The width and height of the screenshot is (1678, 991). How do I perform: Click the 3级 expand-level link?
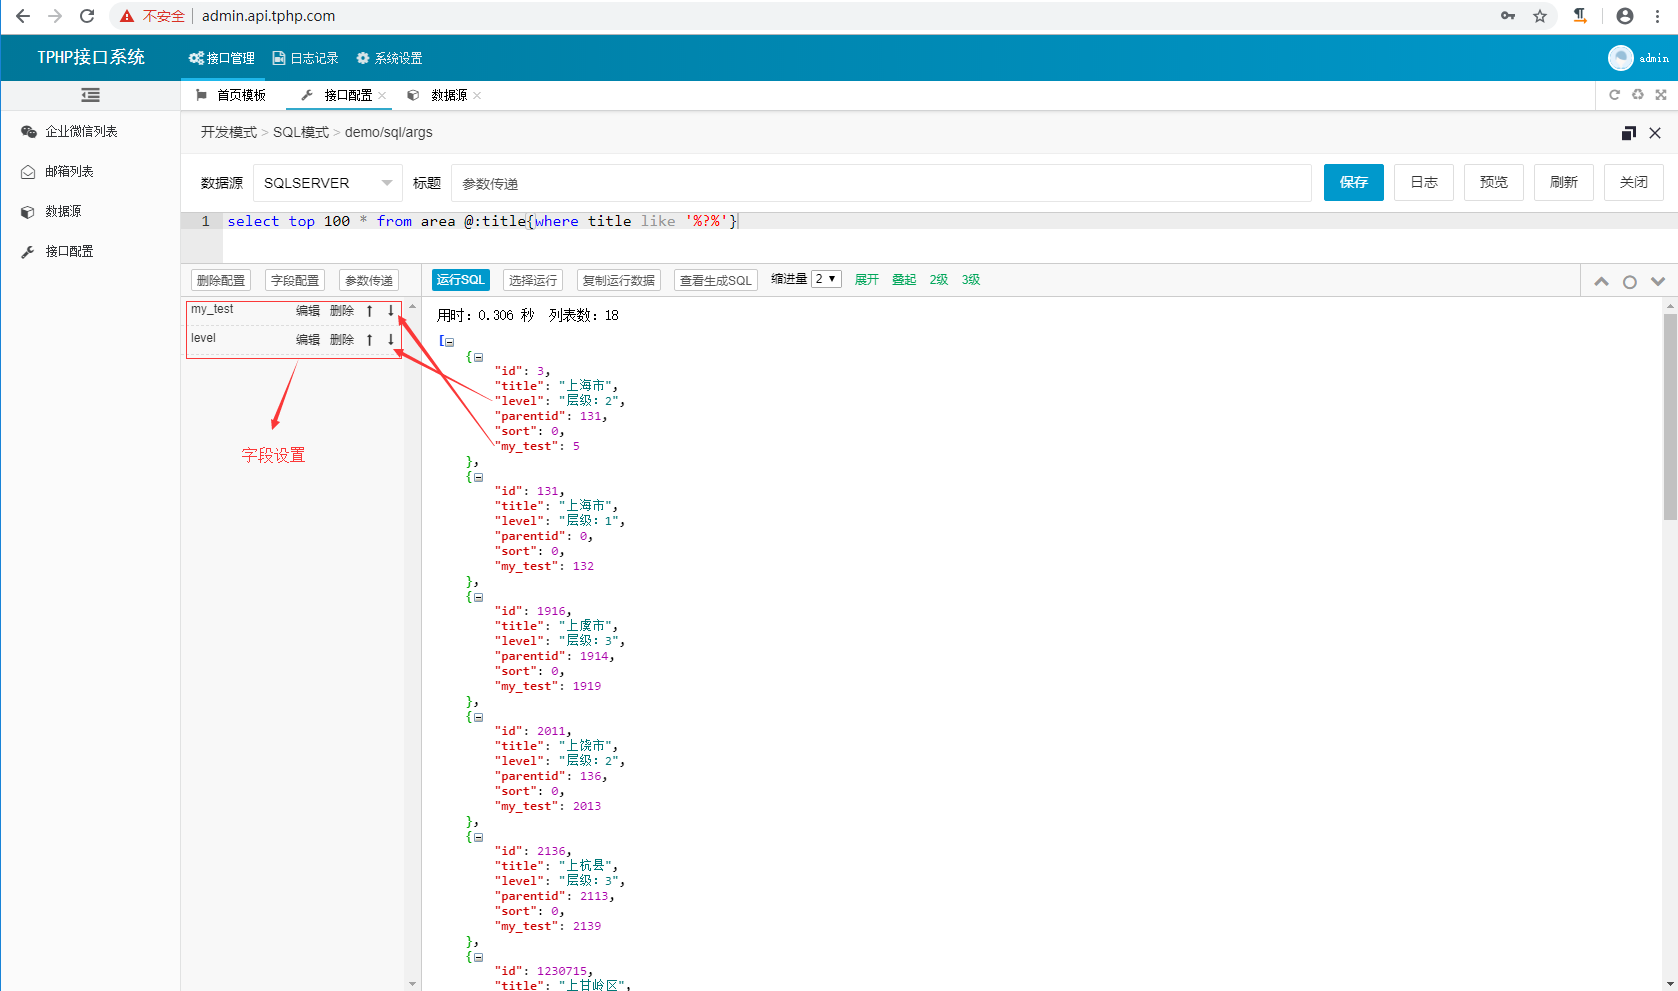971,280
